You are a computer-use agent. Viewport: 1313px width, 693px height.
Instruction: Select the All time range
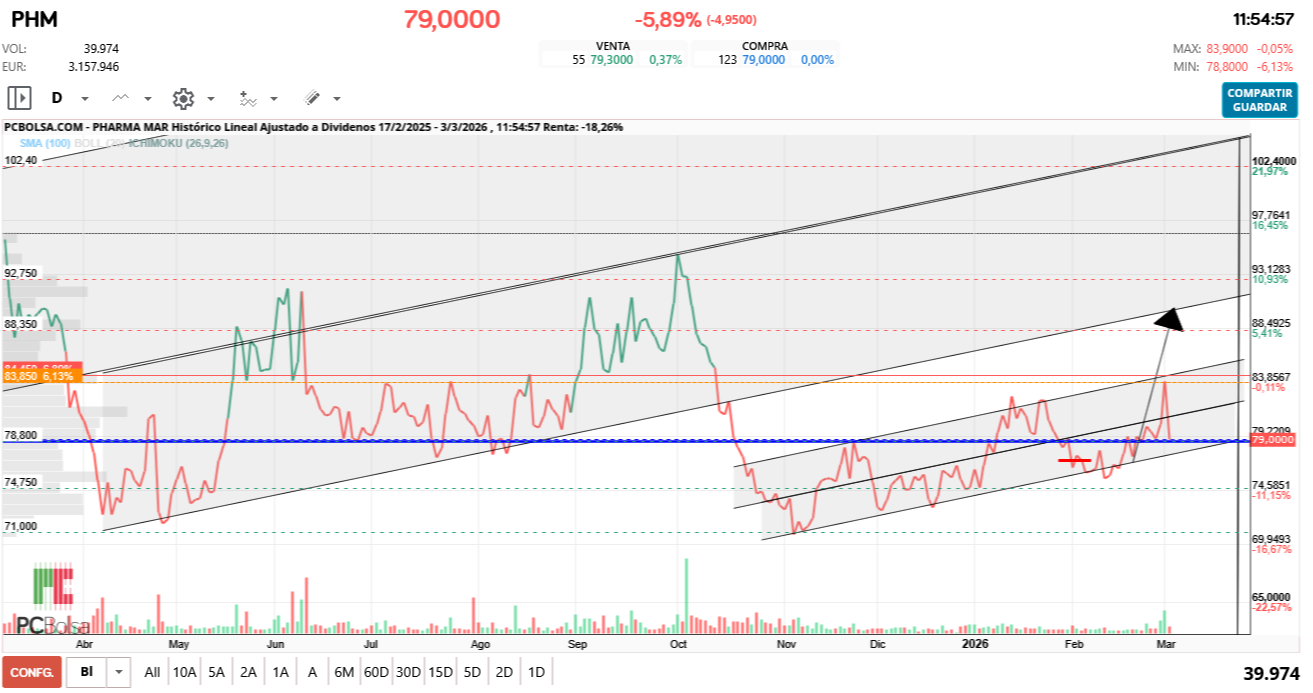click(x=152, y=672)
